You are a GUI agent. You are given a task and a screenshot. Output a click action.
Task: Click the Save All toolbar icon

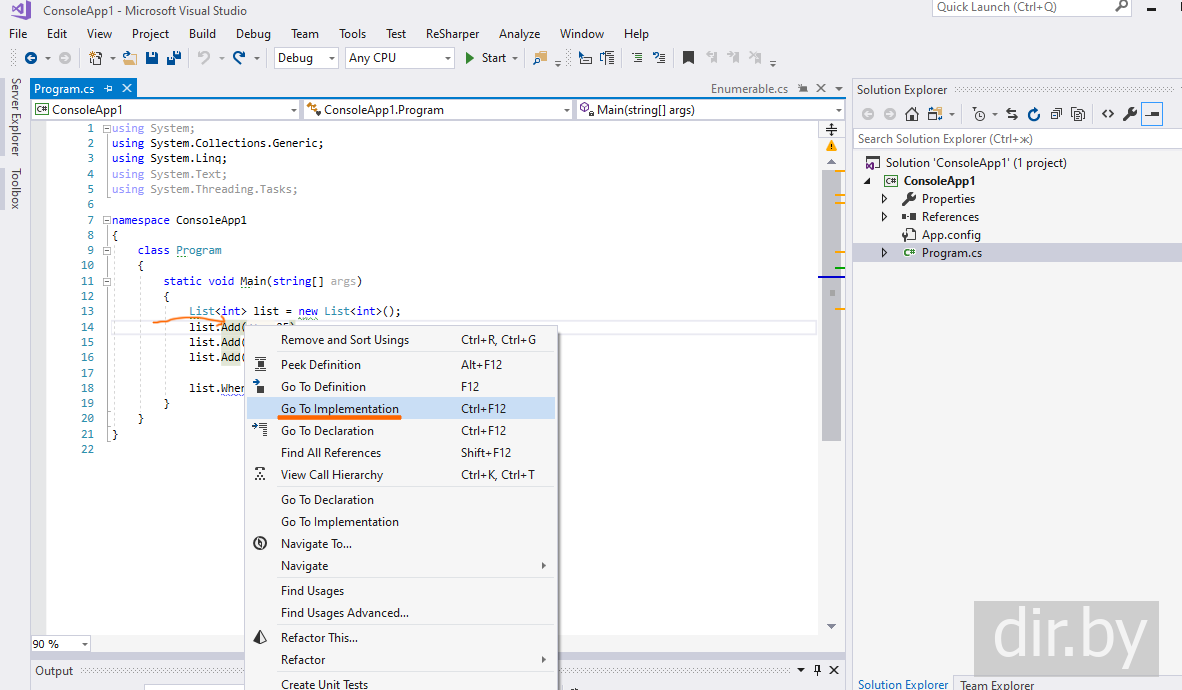point(174,58)
